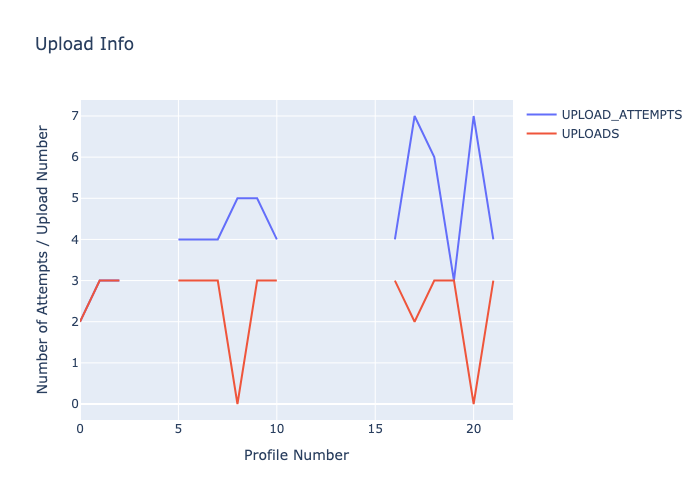Click the red UPLOADS legend line swatch
The width and height of the screenshot is (700, 500).
point(541,134)
